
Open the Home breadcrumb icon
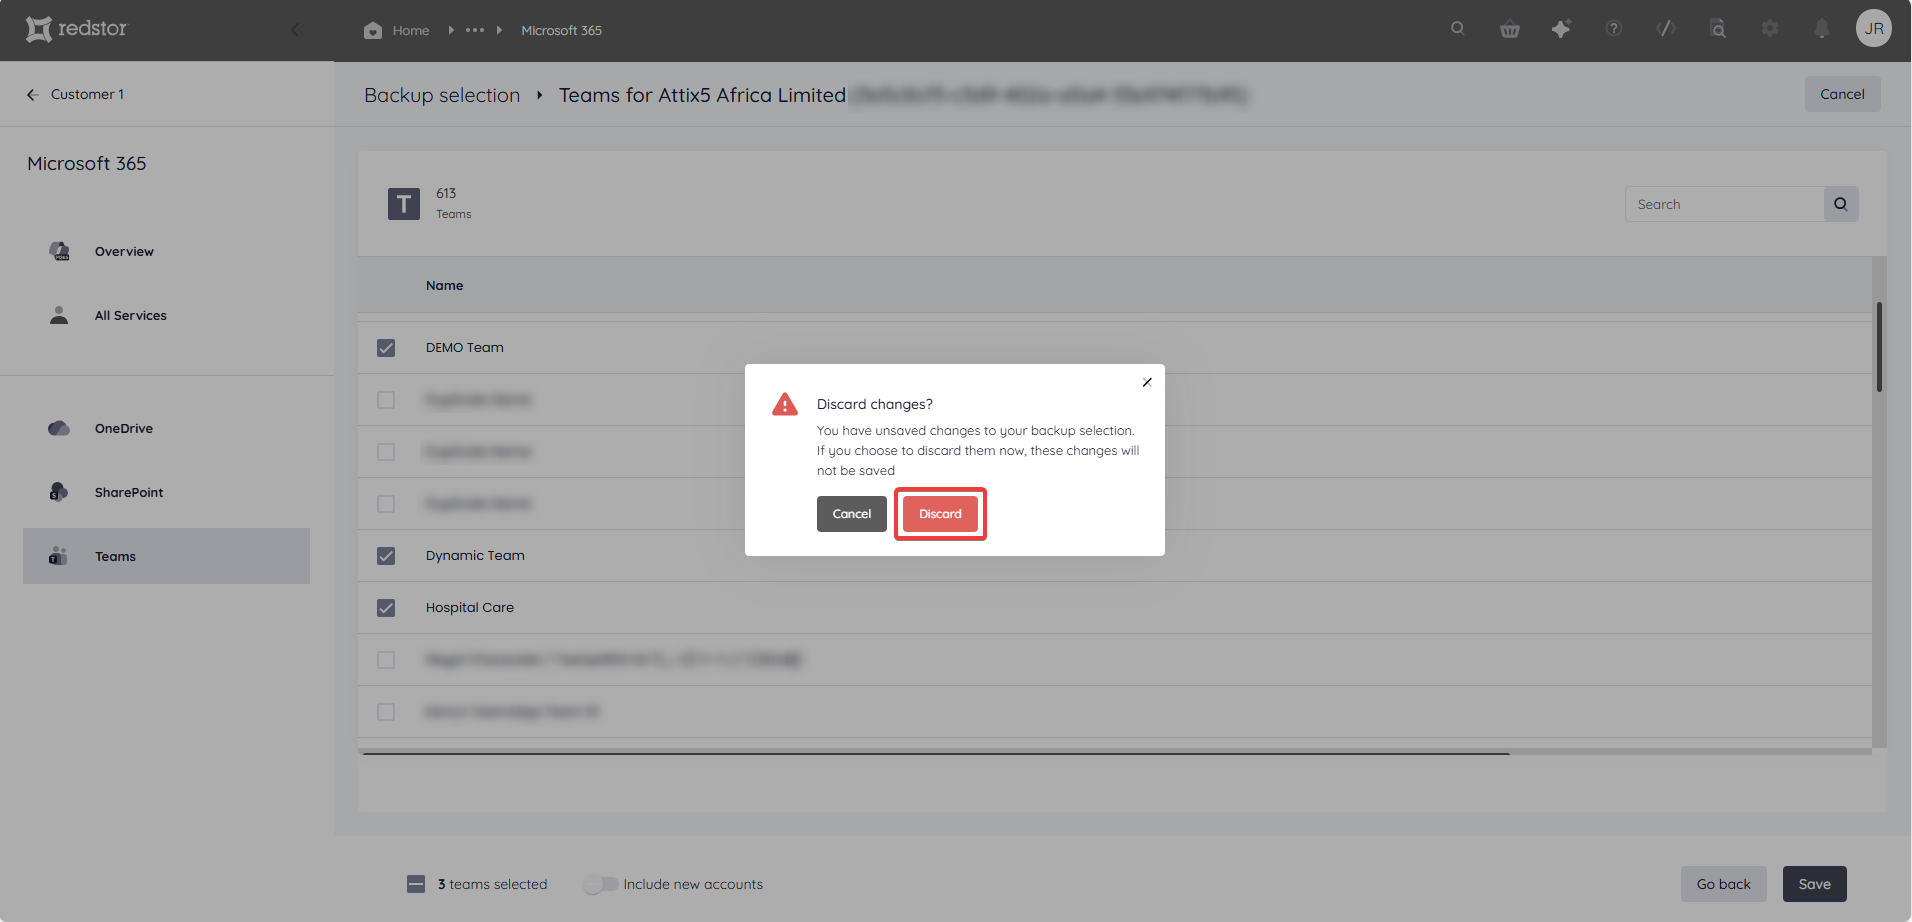tap(373, 30)
